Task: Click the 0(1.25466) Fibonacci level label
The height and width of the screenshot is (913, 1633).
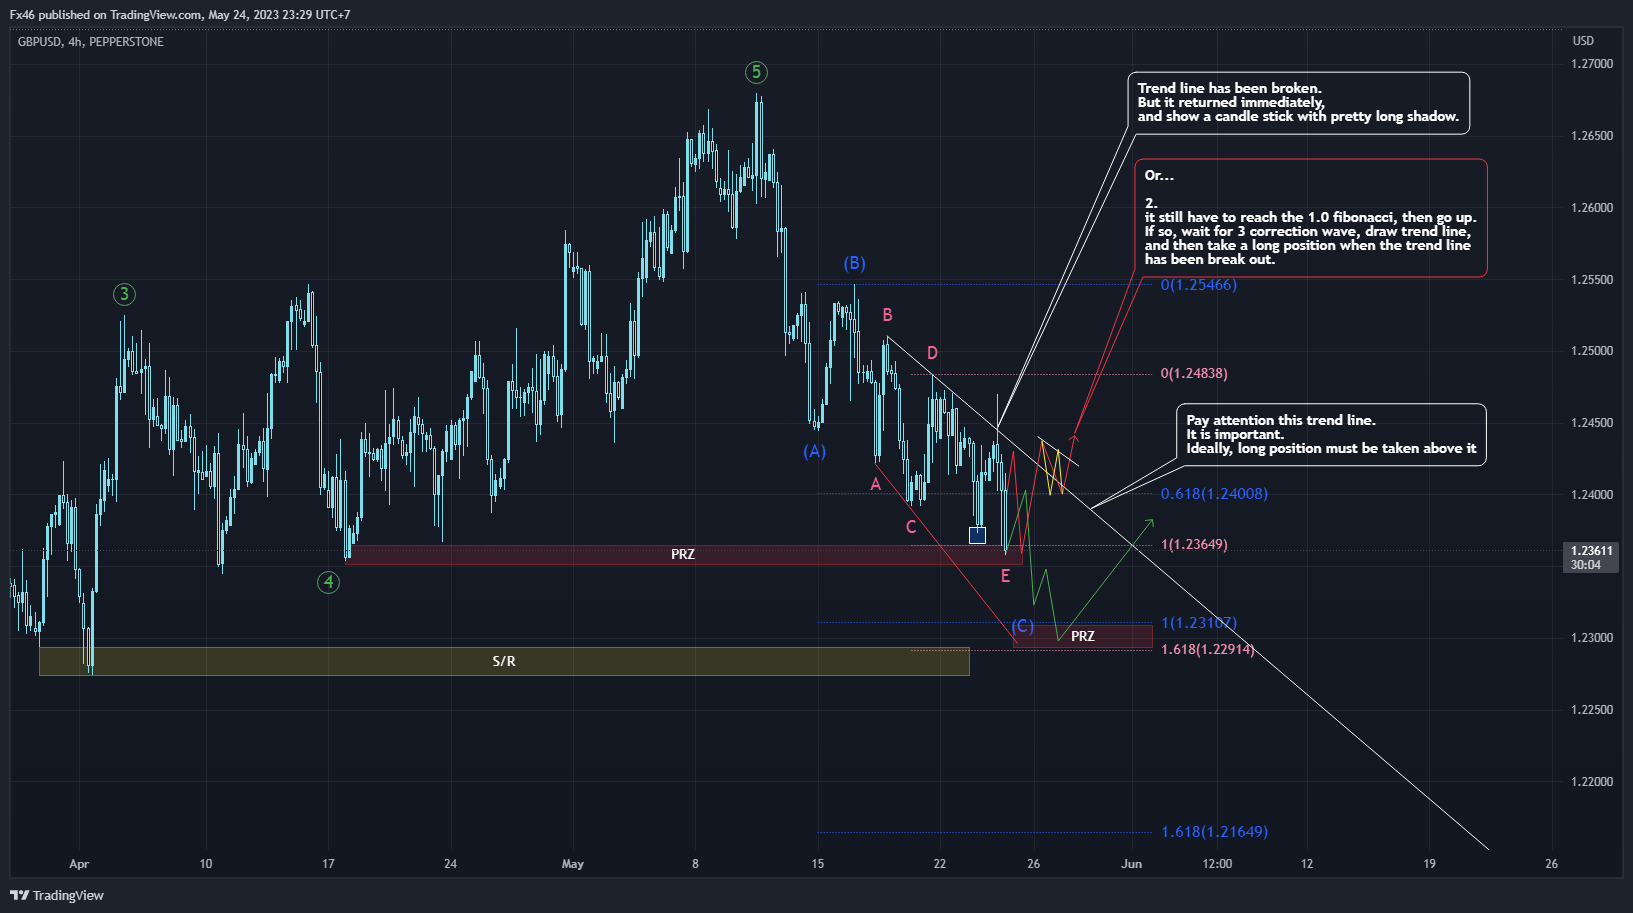Action: pyautogui.click(x=1198, y=285)
